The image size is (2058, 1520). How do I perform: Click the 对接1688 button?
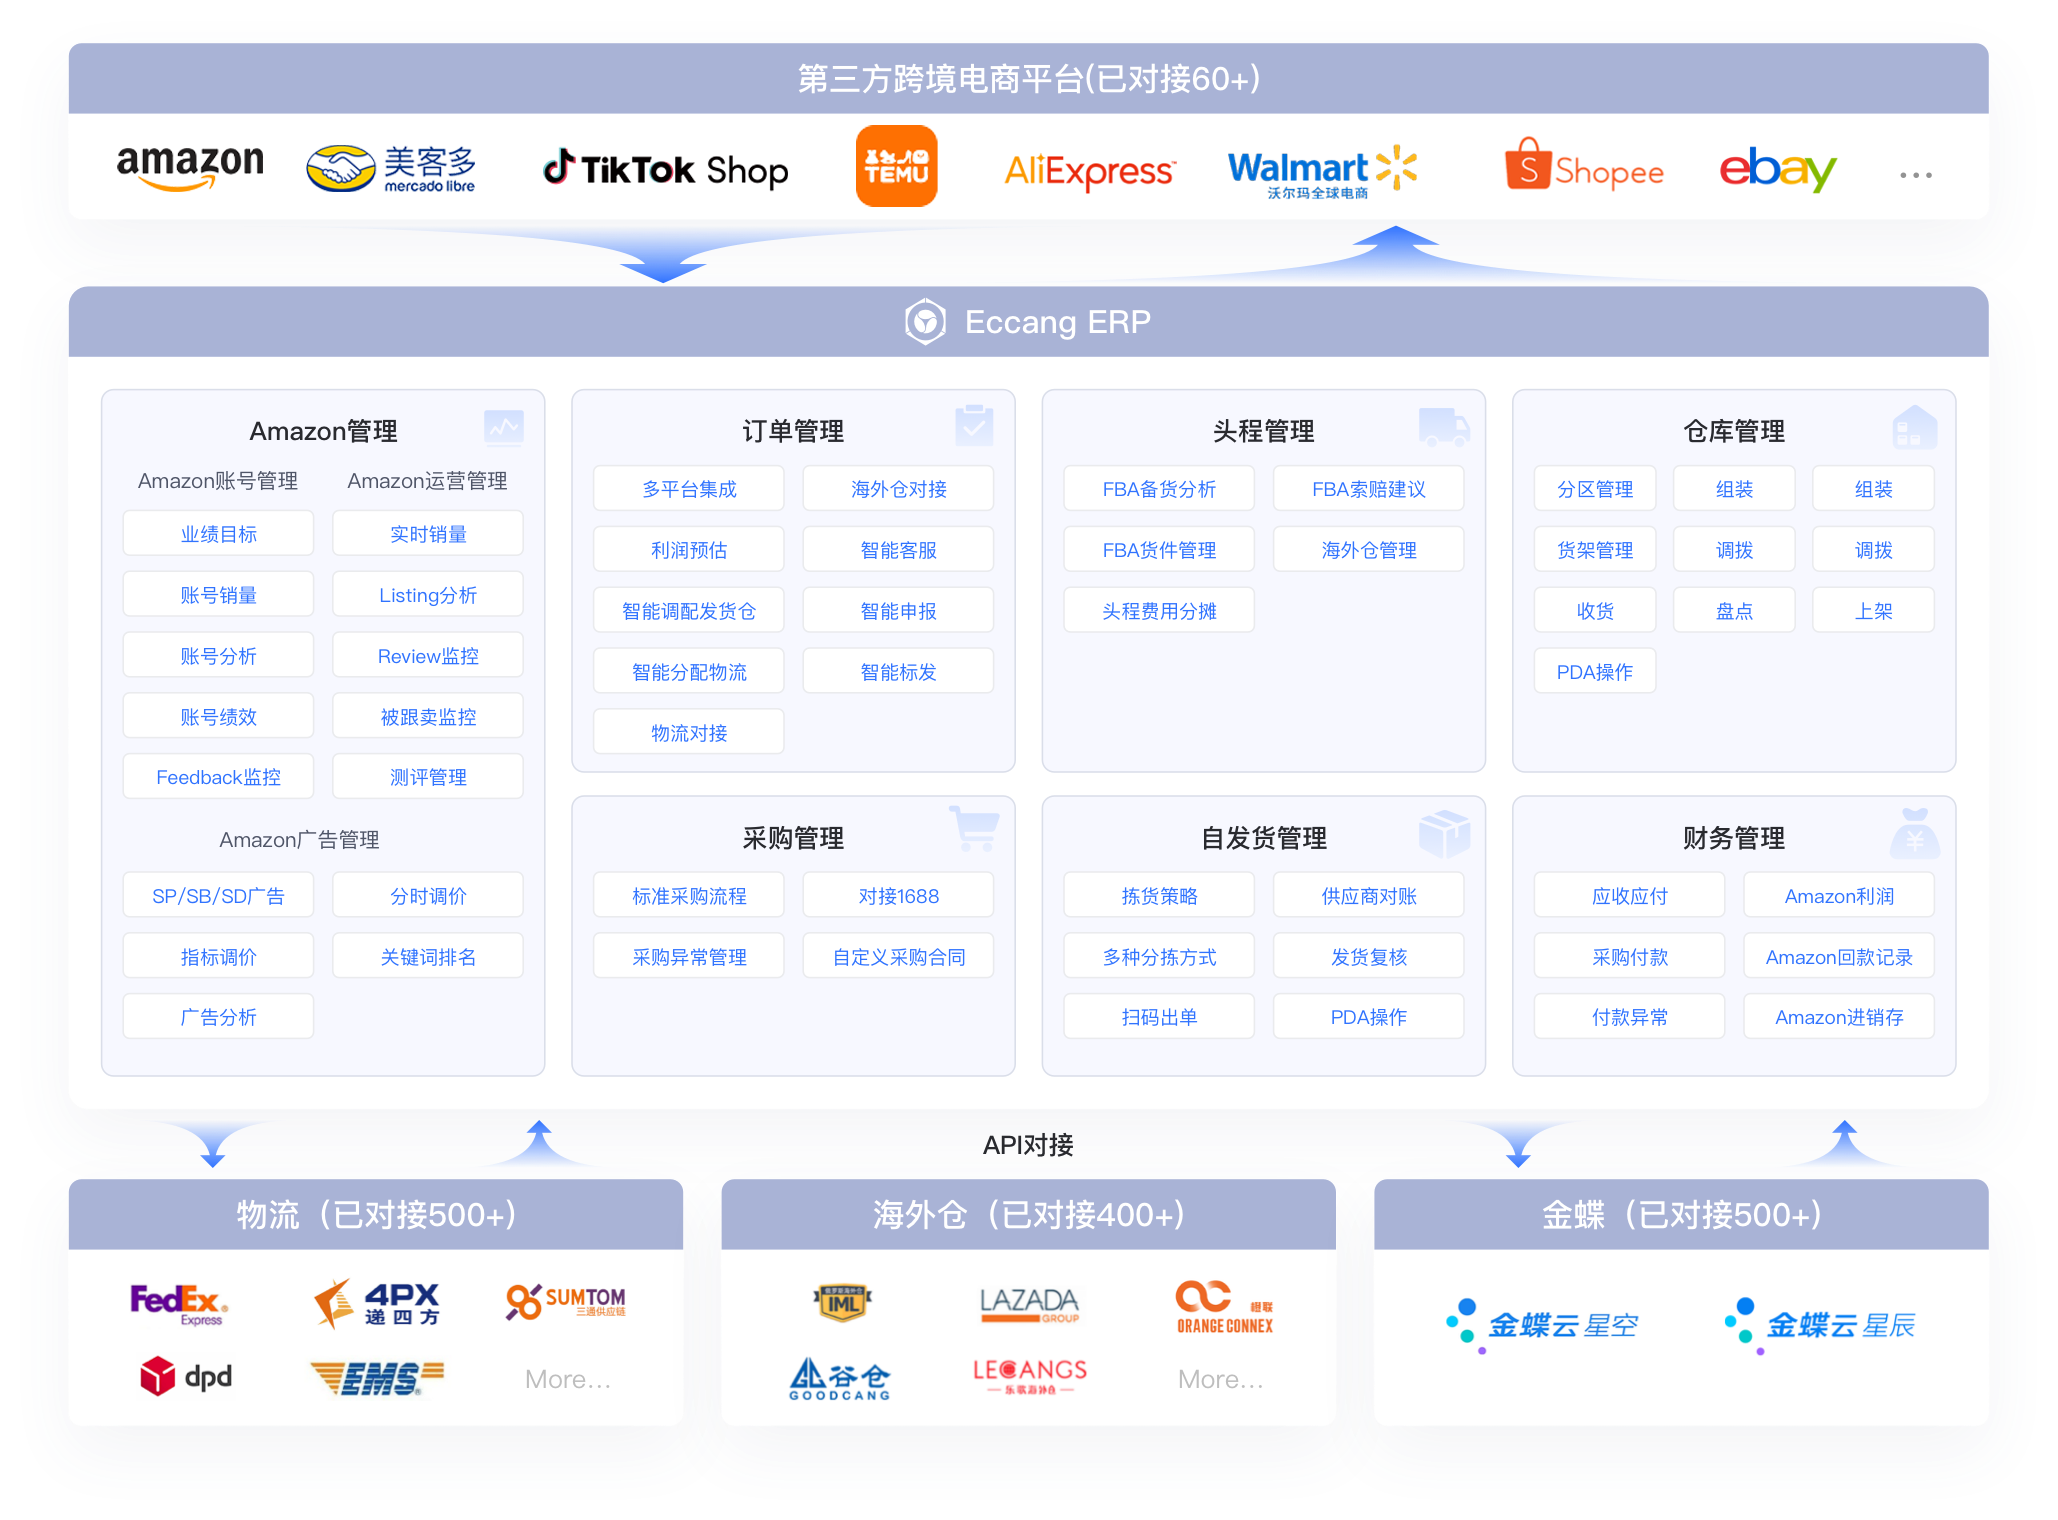(x=897, y=895)
